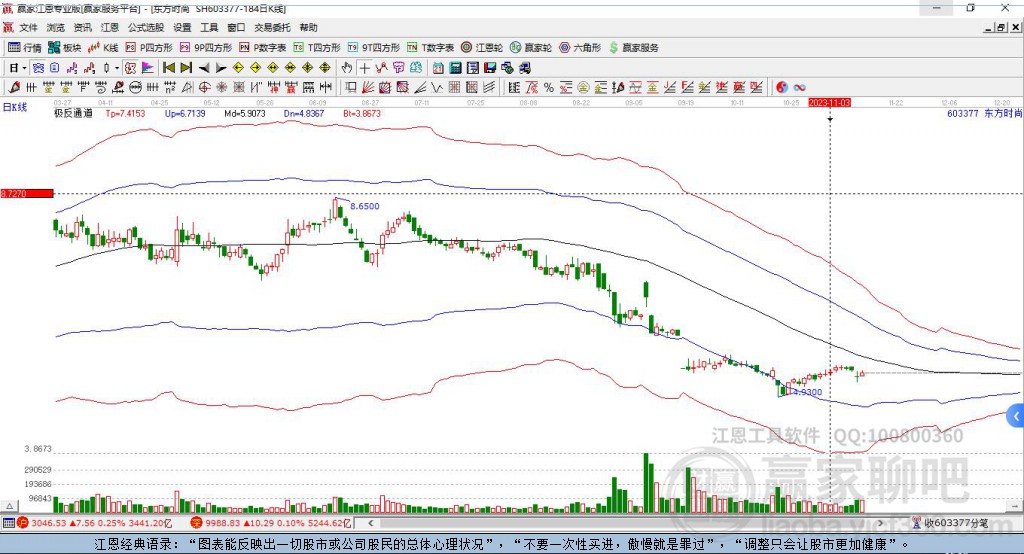Open the T数字表 tool
The height and width of the screenshot is (554, 1024).
430,48
